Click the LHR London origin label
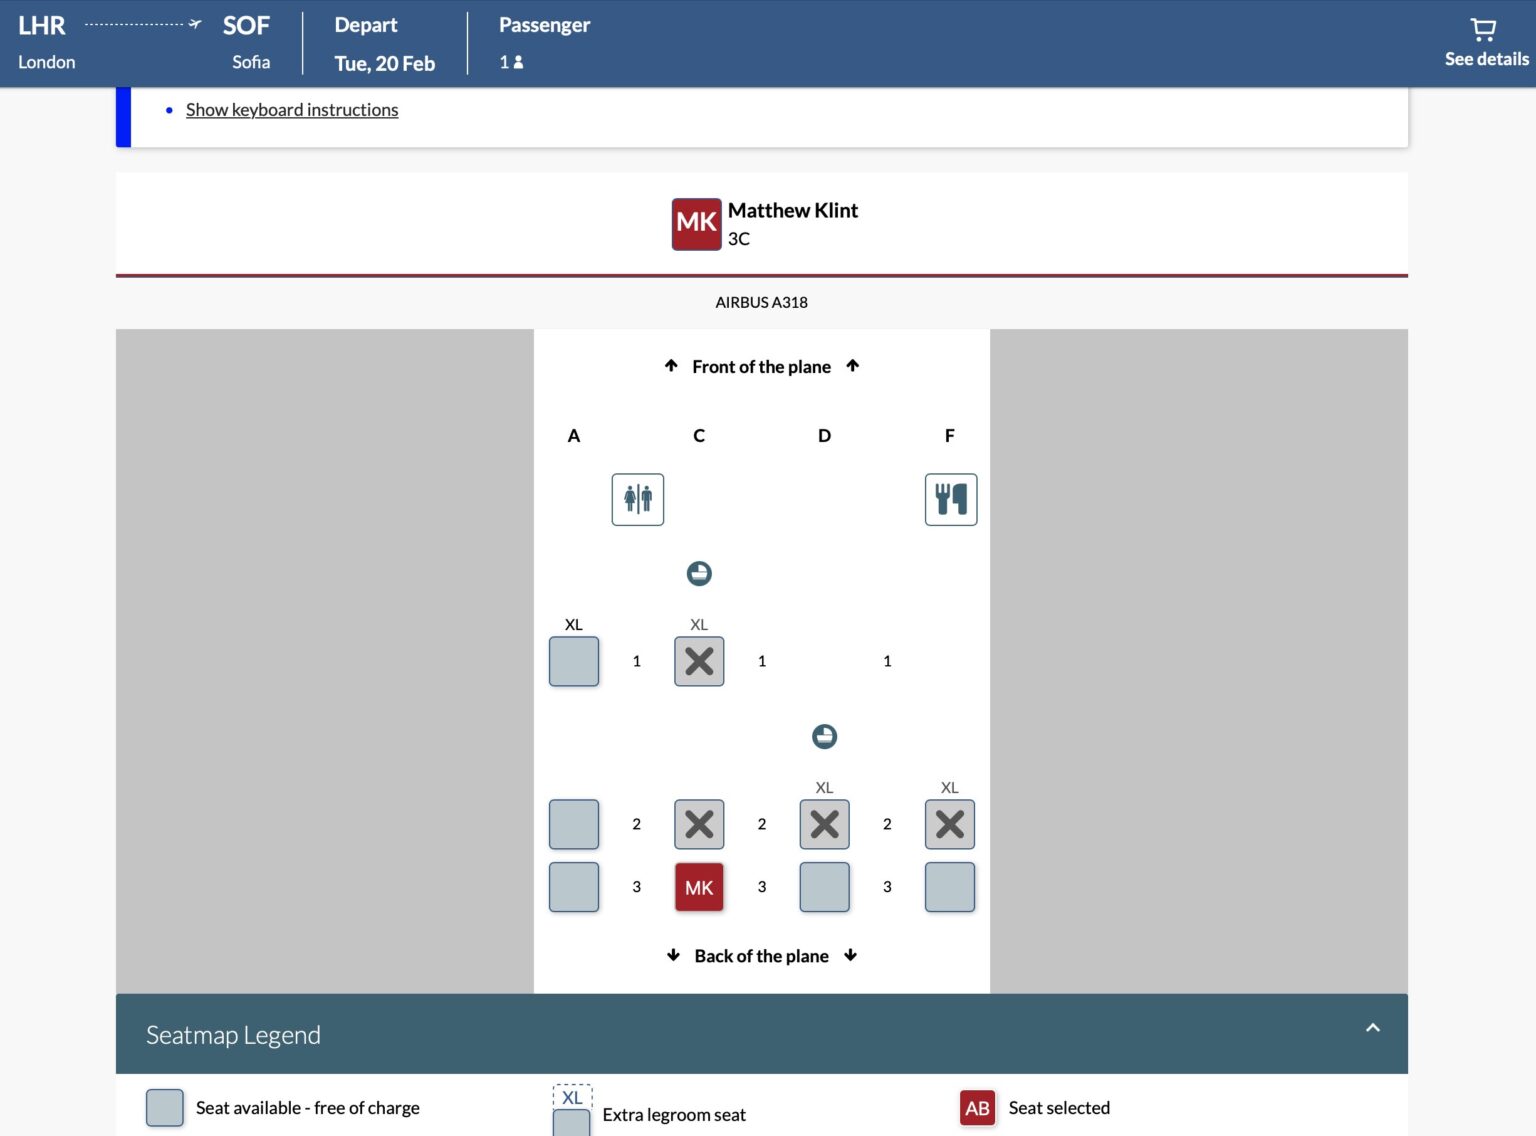Screen dimensions: 1536x1136 (45, 43)
